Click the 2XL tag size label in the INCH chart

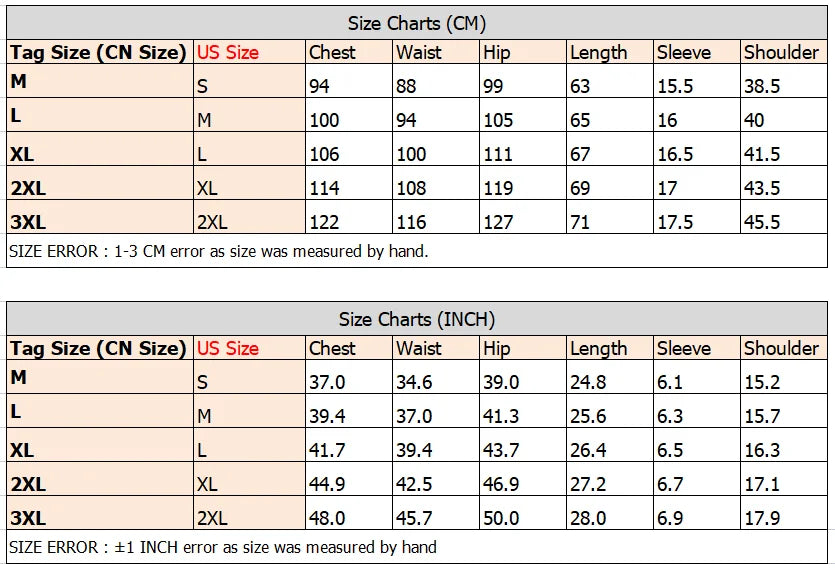point(28,484)
